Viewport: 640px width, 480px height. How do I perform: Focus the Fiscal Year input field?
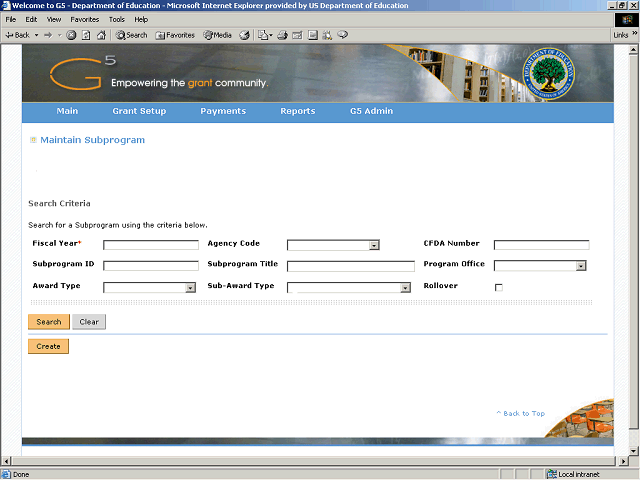pos(151,245)
